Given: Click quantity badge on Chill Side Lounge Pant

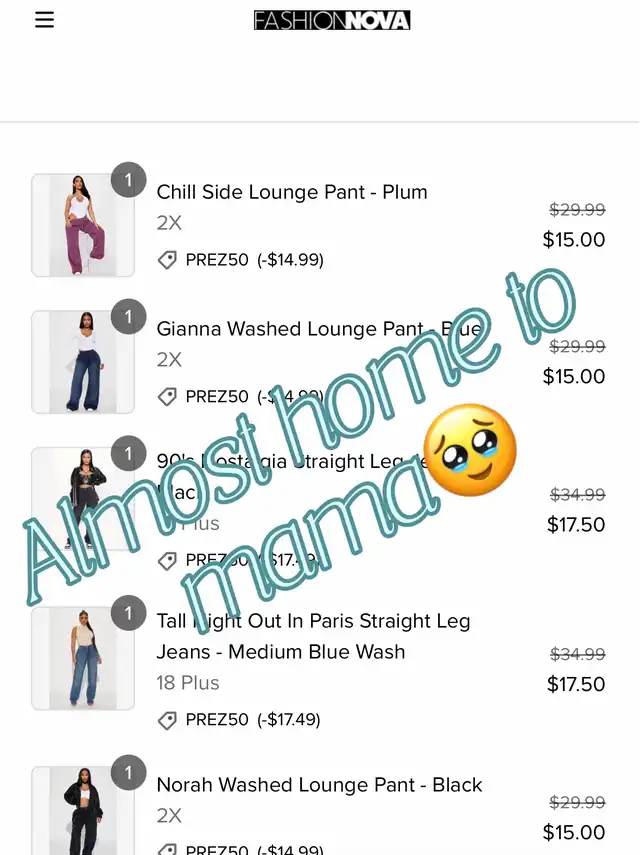Looking at the screenshot, I should (x=129, y=179).
